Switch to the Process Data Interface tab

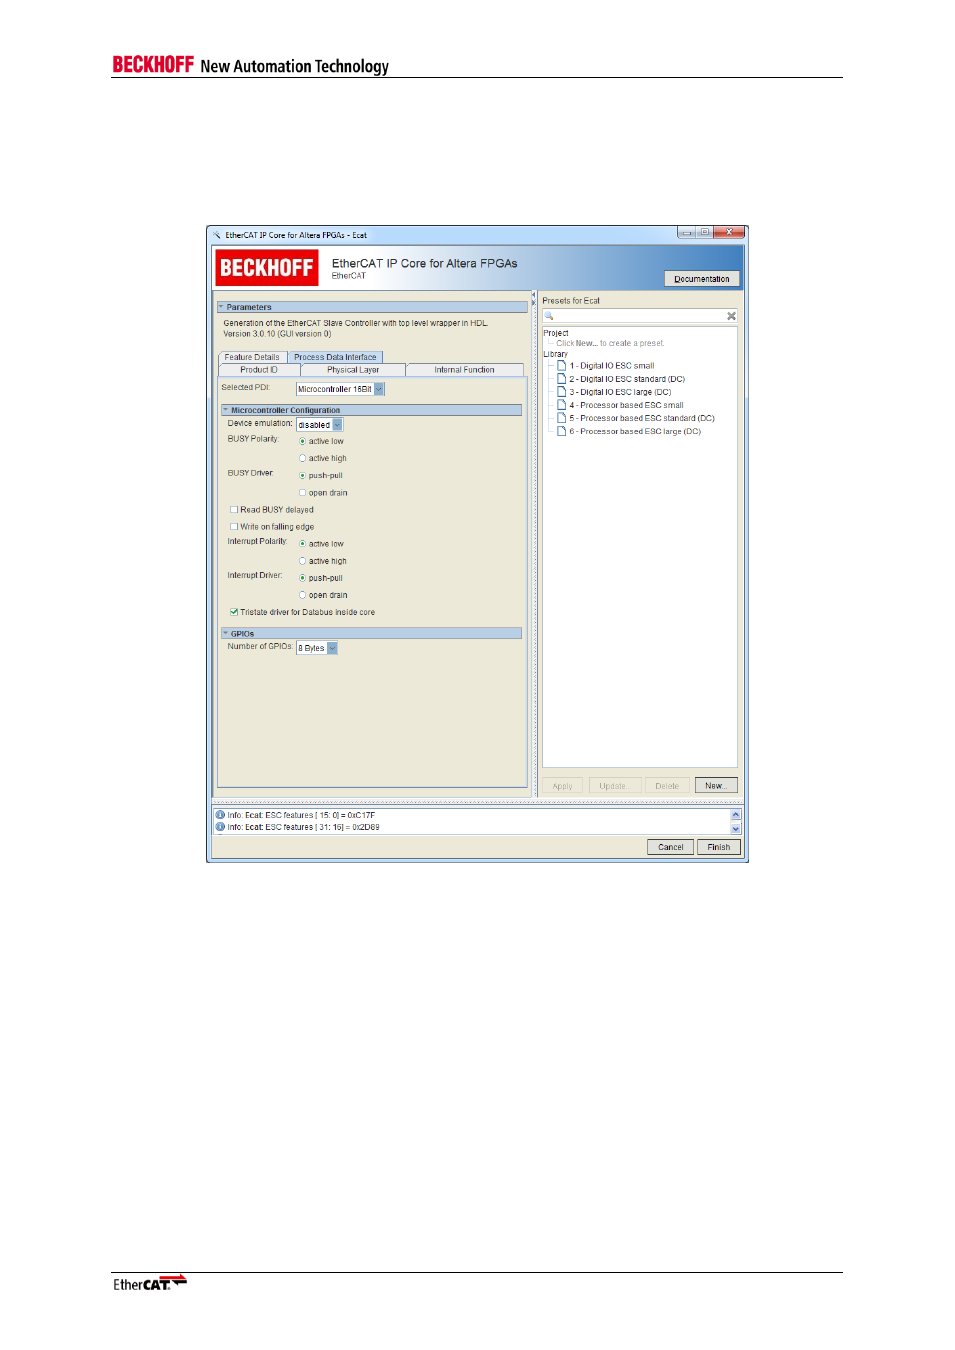point(335,357)
